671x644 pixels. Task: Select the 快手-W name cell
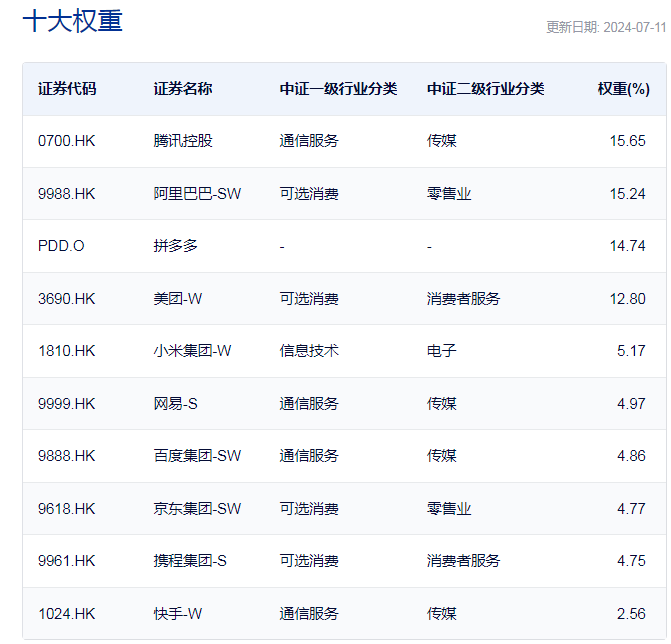178,614
